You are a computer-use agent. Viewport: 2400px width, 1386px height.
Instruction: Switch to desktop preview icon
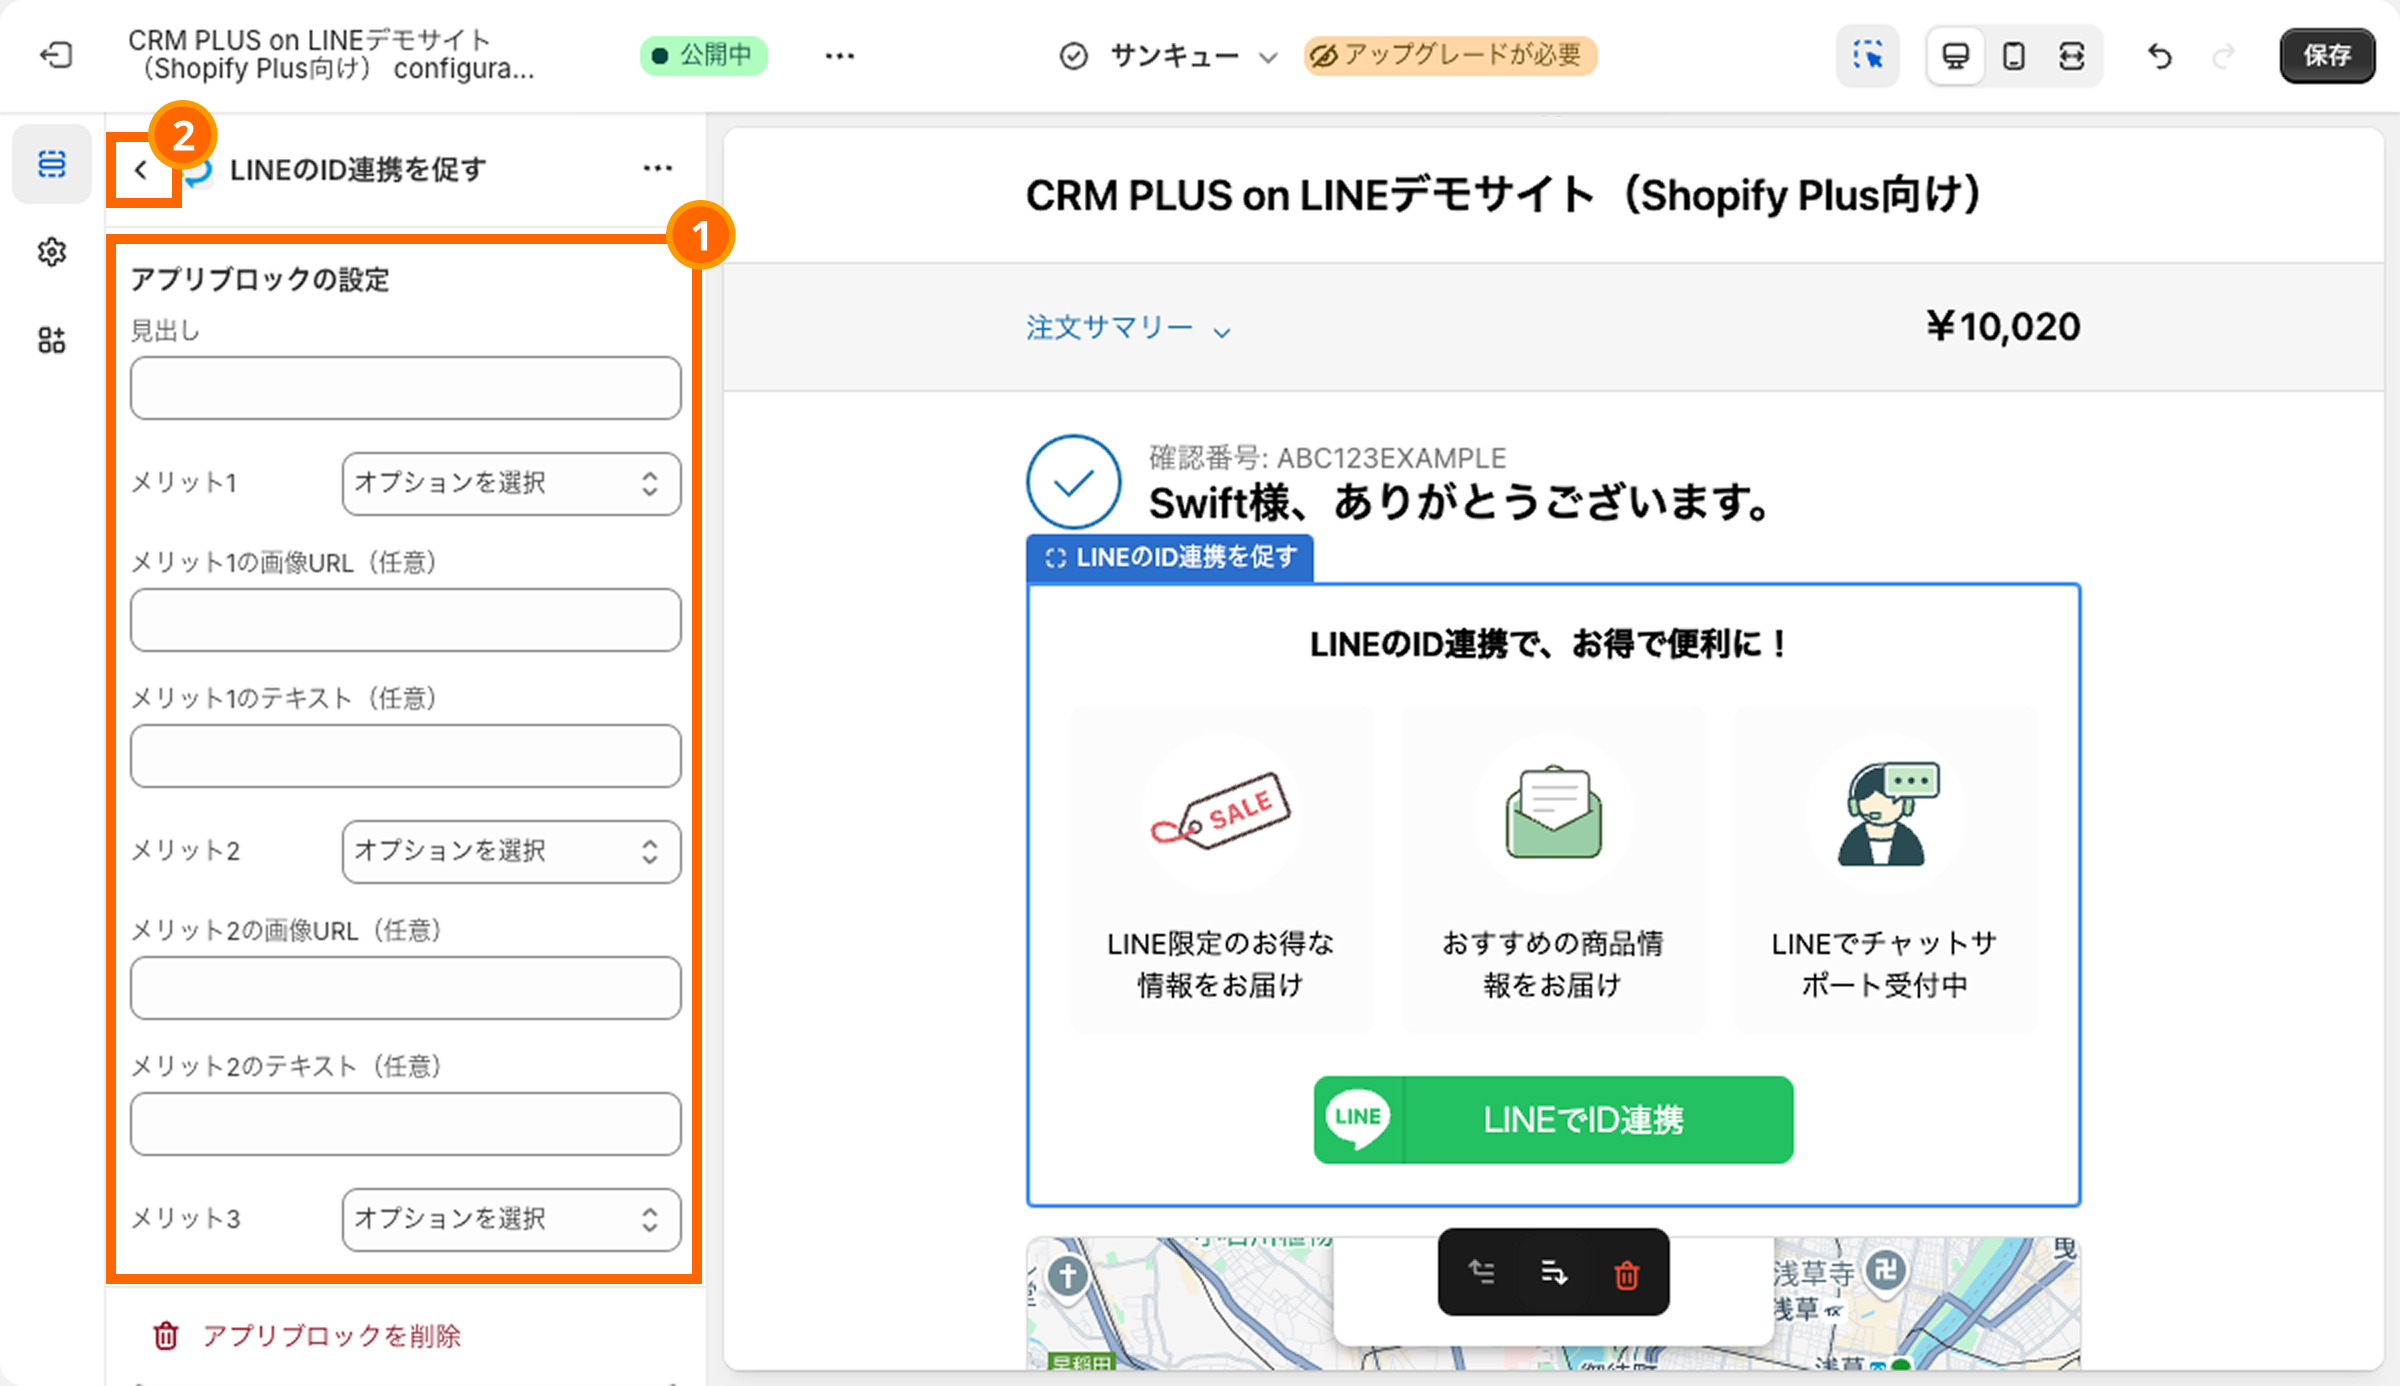click(1955, 56)
